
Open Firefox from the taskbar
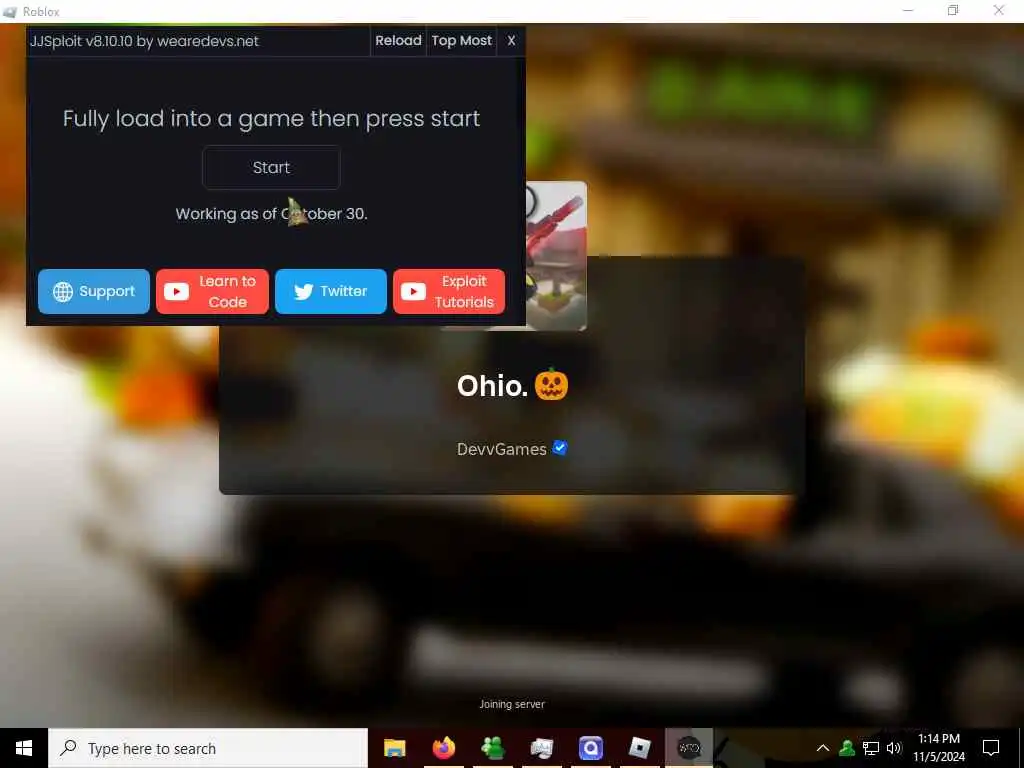[x=443, y=748]
